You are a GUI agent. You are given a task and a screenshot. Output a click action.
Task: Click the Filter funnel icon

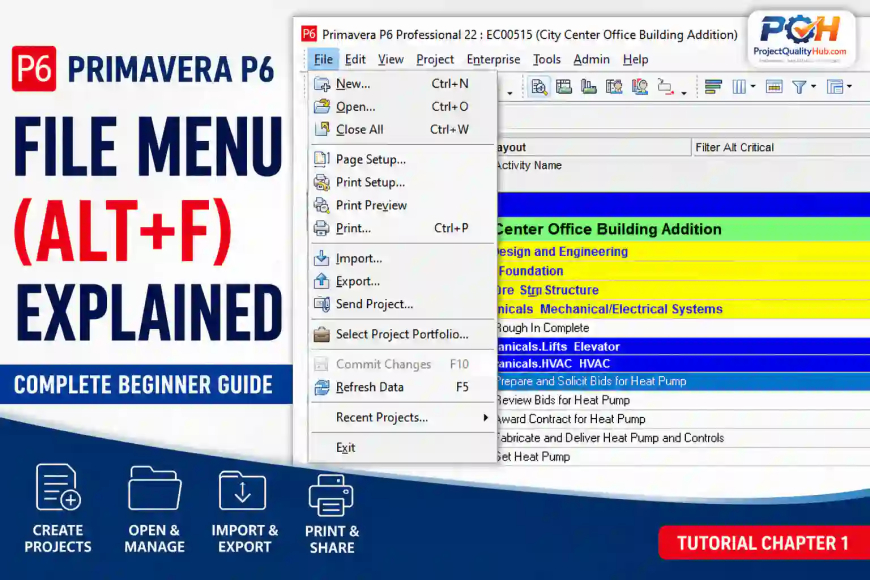pos(799,87)
